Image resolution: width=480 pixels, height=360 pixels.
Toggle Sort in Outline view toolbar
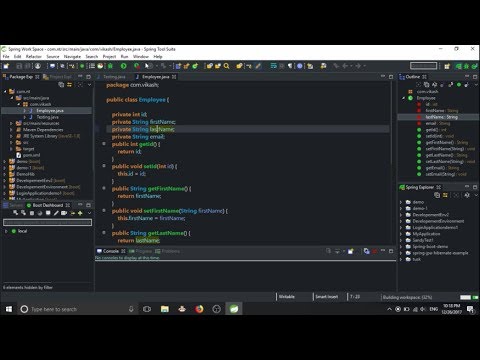pos(434,85)
